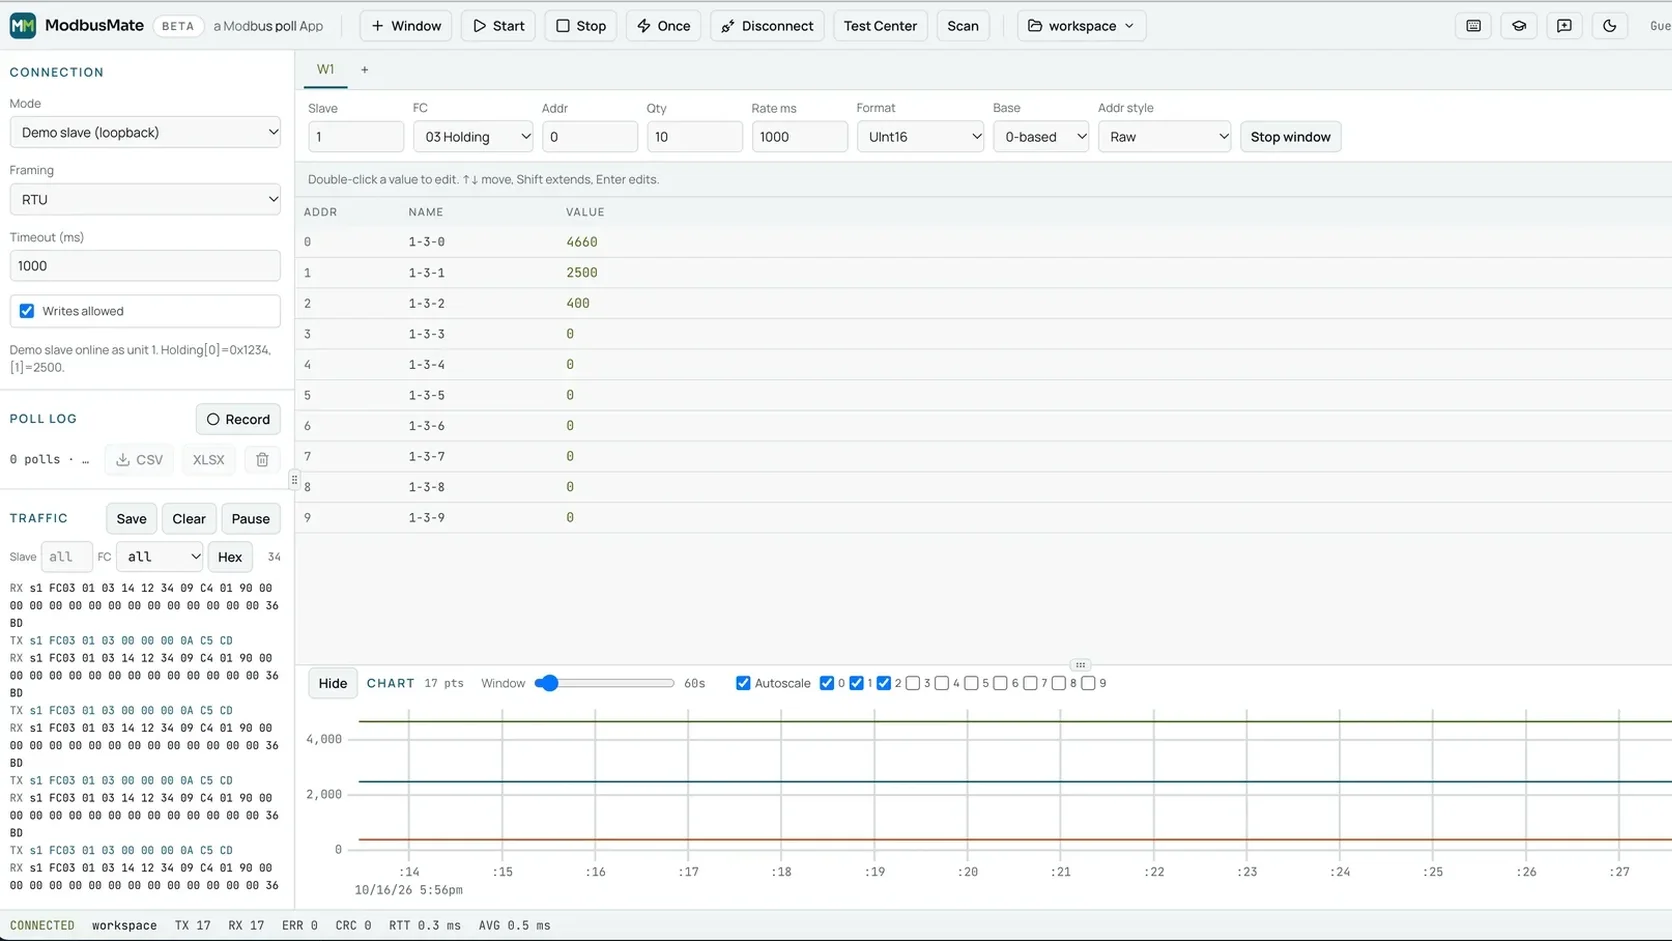Switch to dark mode moon icon

pos(1609,26)
